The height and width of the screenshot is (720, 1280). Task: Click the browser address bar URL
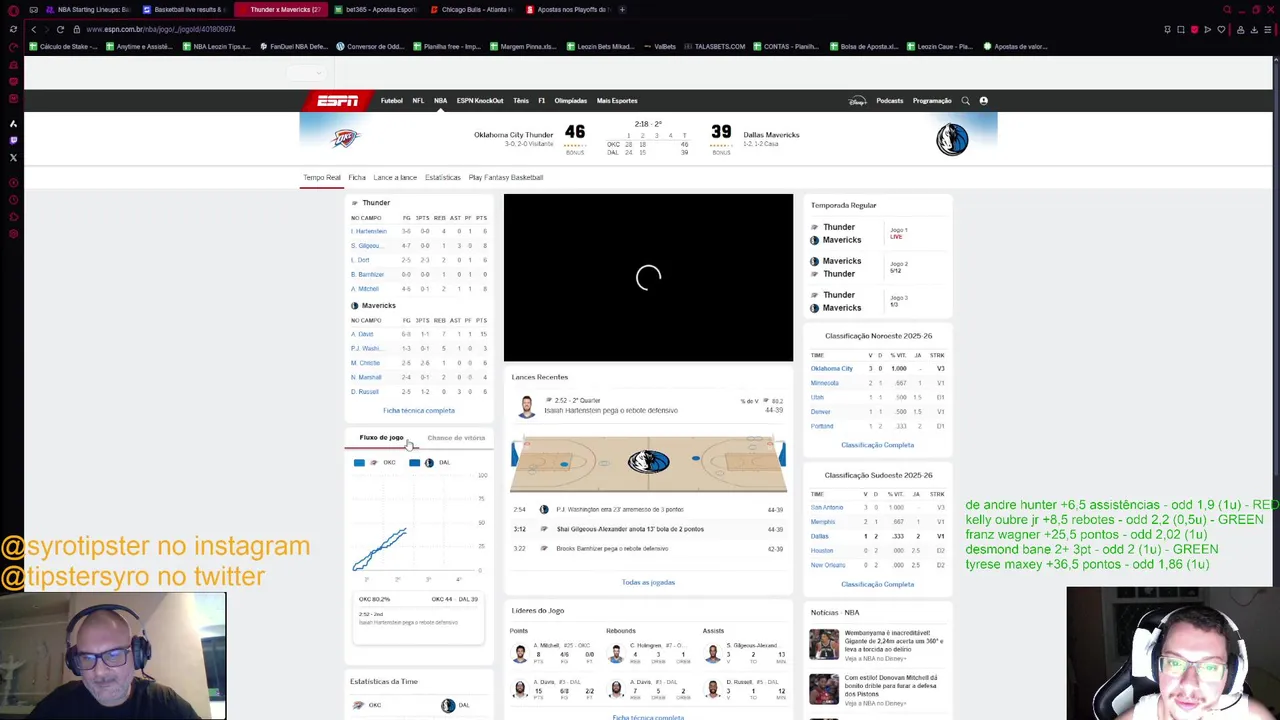(x=161, y=29)
